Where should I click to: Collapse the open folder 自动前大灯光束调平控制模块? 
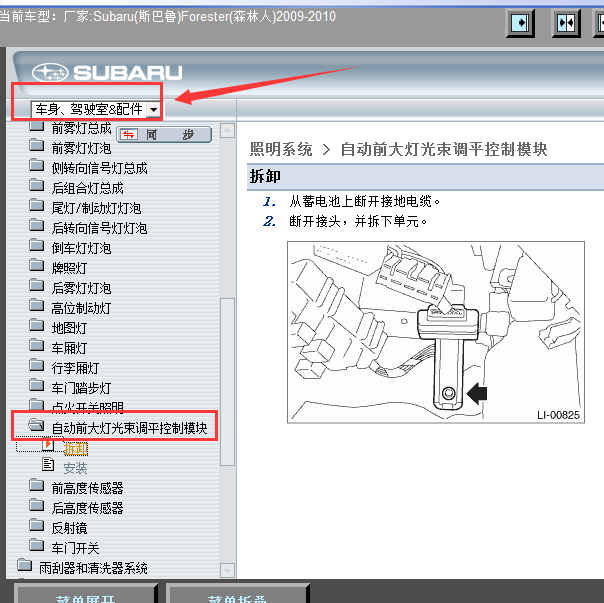pos(37,425)
